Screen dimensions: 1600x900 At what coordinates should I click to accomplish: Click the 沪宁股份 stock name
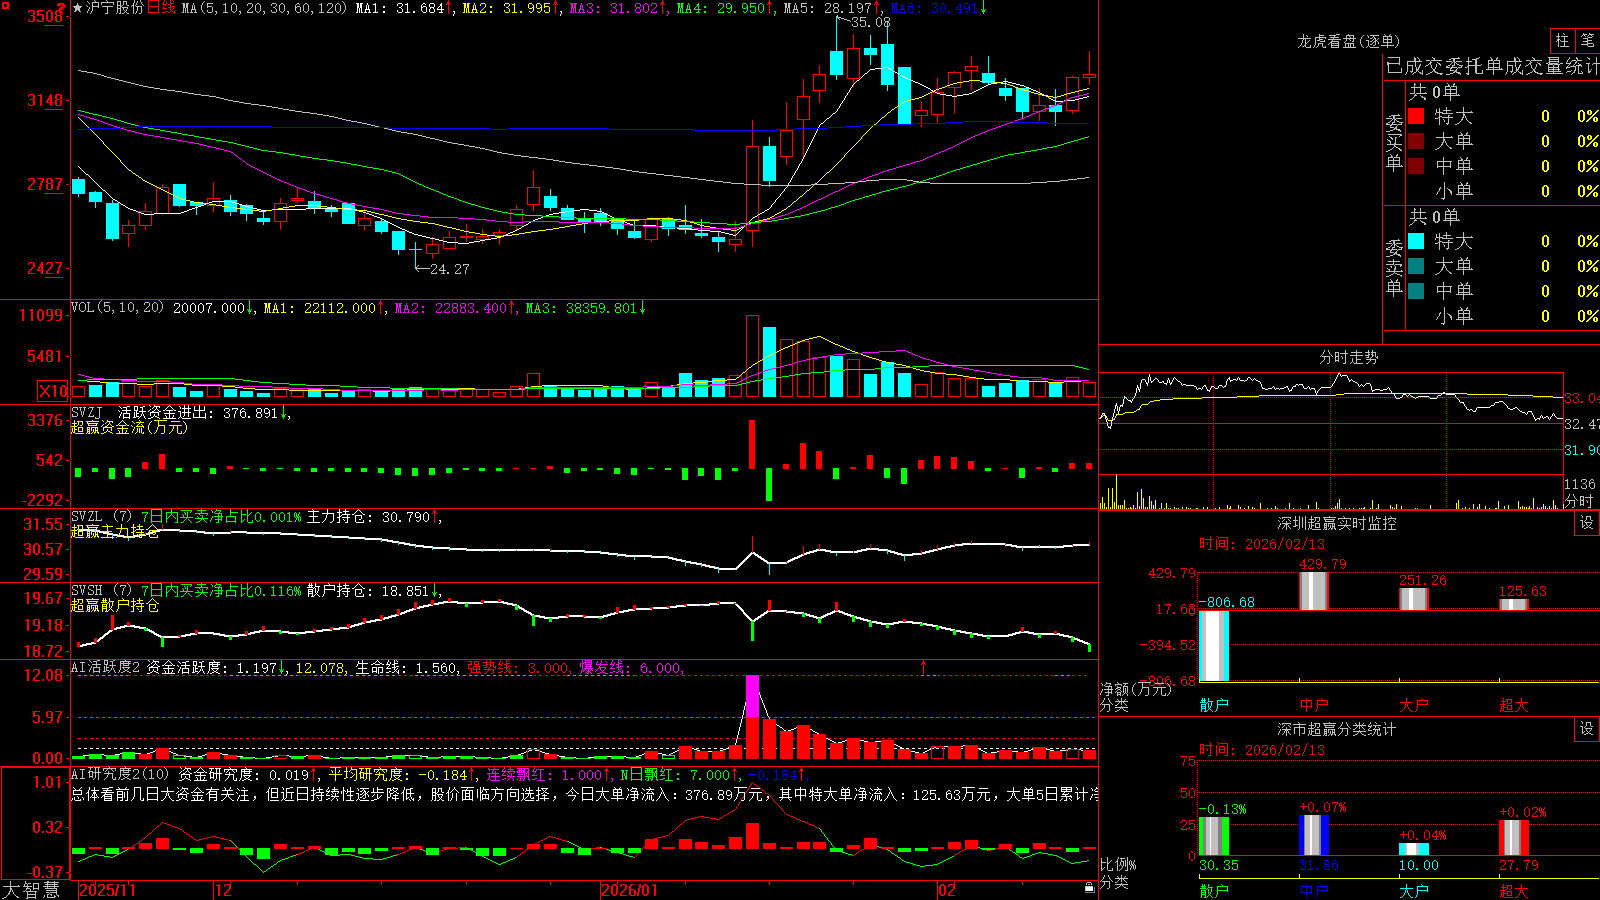point(115,8)
